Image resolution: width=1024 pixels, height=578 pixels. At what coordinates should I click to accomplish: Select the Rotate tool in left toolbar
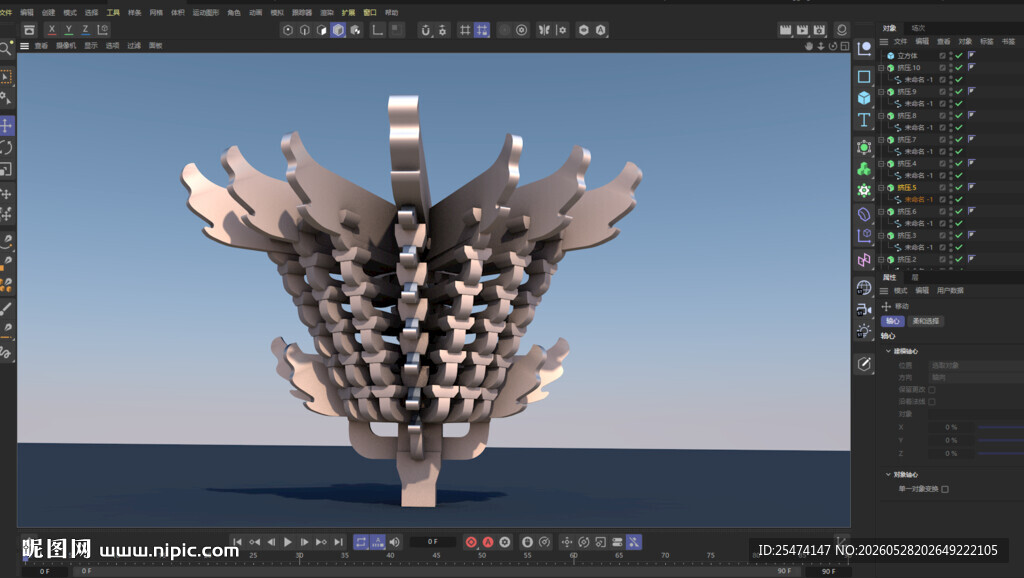point(7,148)
